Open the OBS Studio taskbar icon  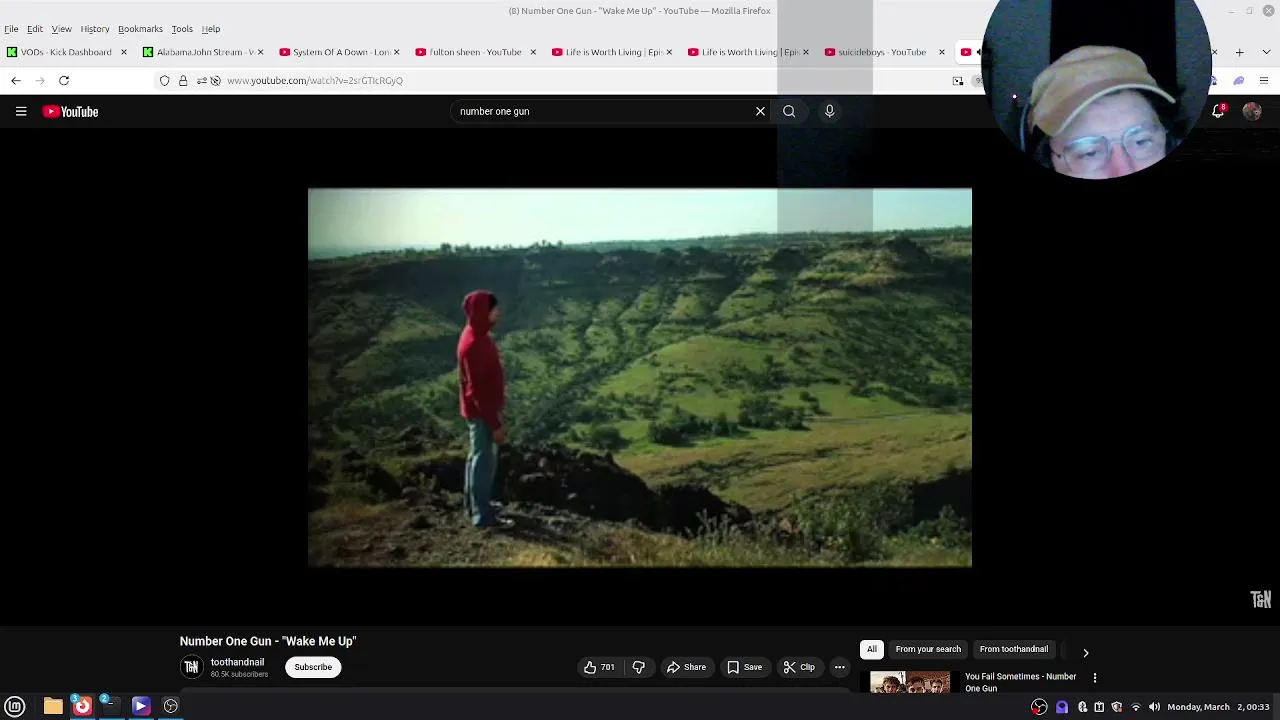[x=171, y=706]
